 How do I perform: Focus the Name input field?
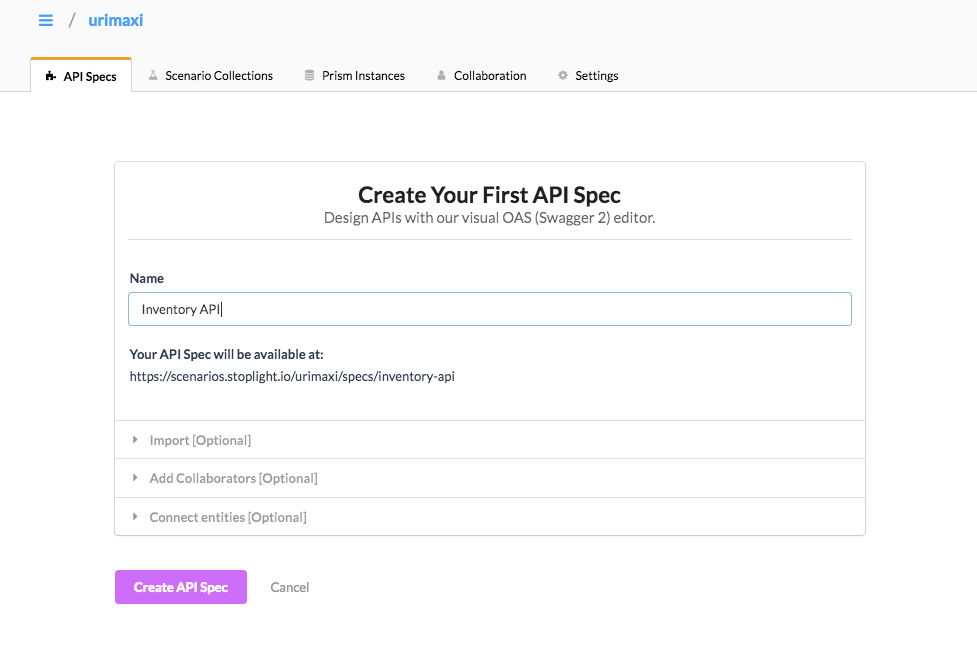coord(490,309)
